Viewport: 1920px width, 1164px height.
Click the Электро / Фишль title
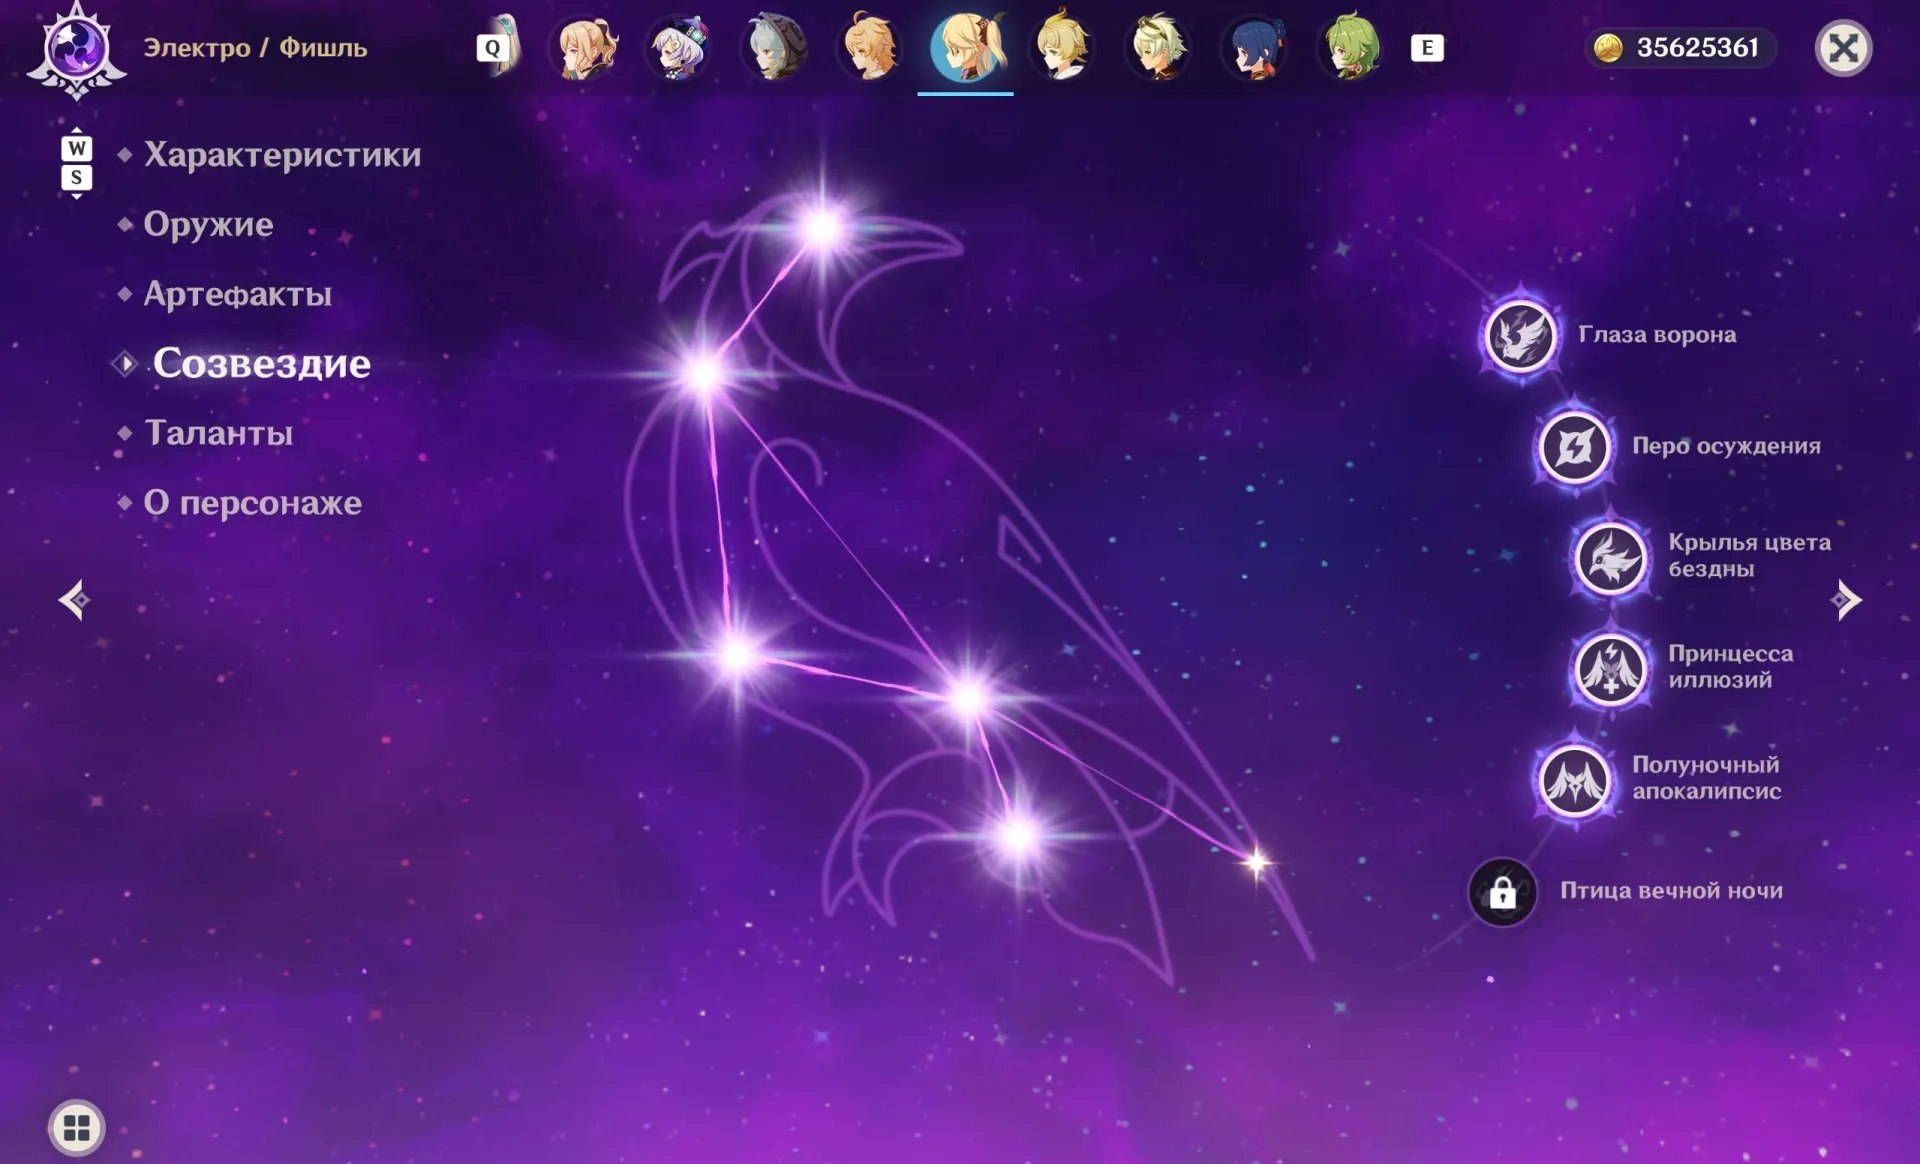[x=255, y=48]
